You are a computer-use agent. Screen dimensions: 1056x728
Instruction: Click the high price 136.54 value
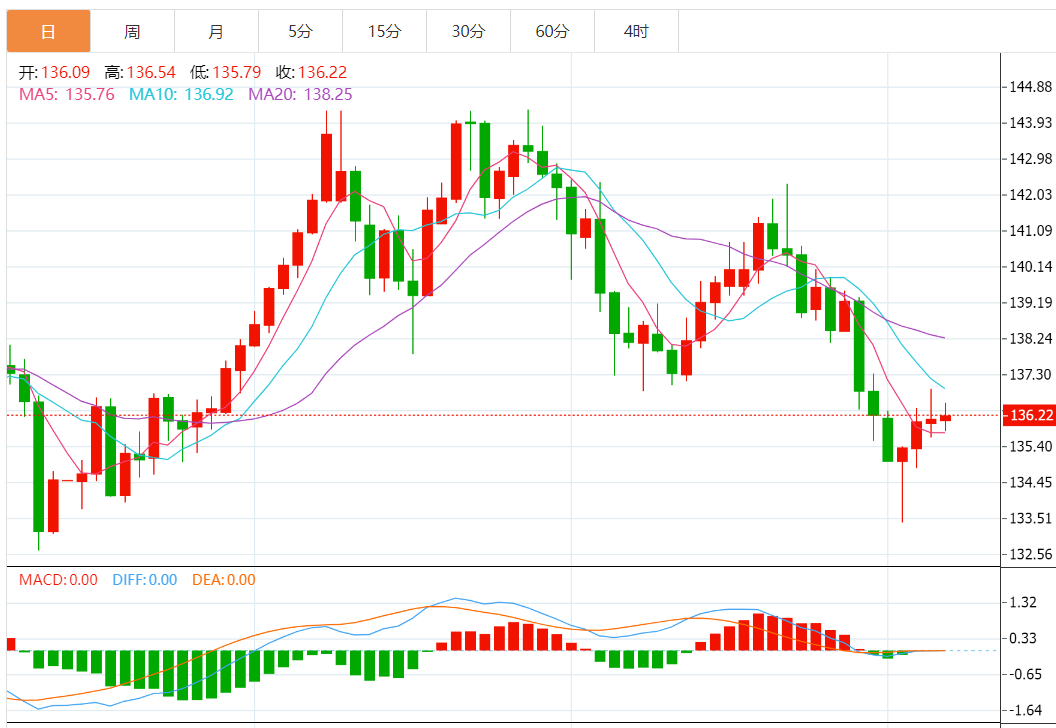coord(151,72)
